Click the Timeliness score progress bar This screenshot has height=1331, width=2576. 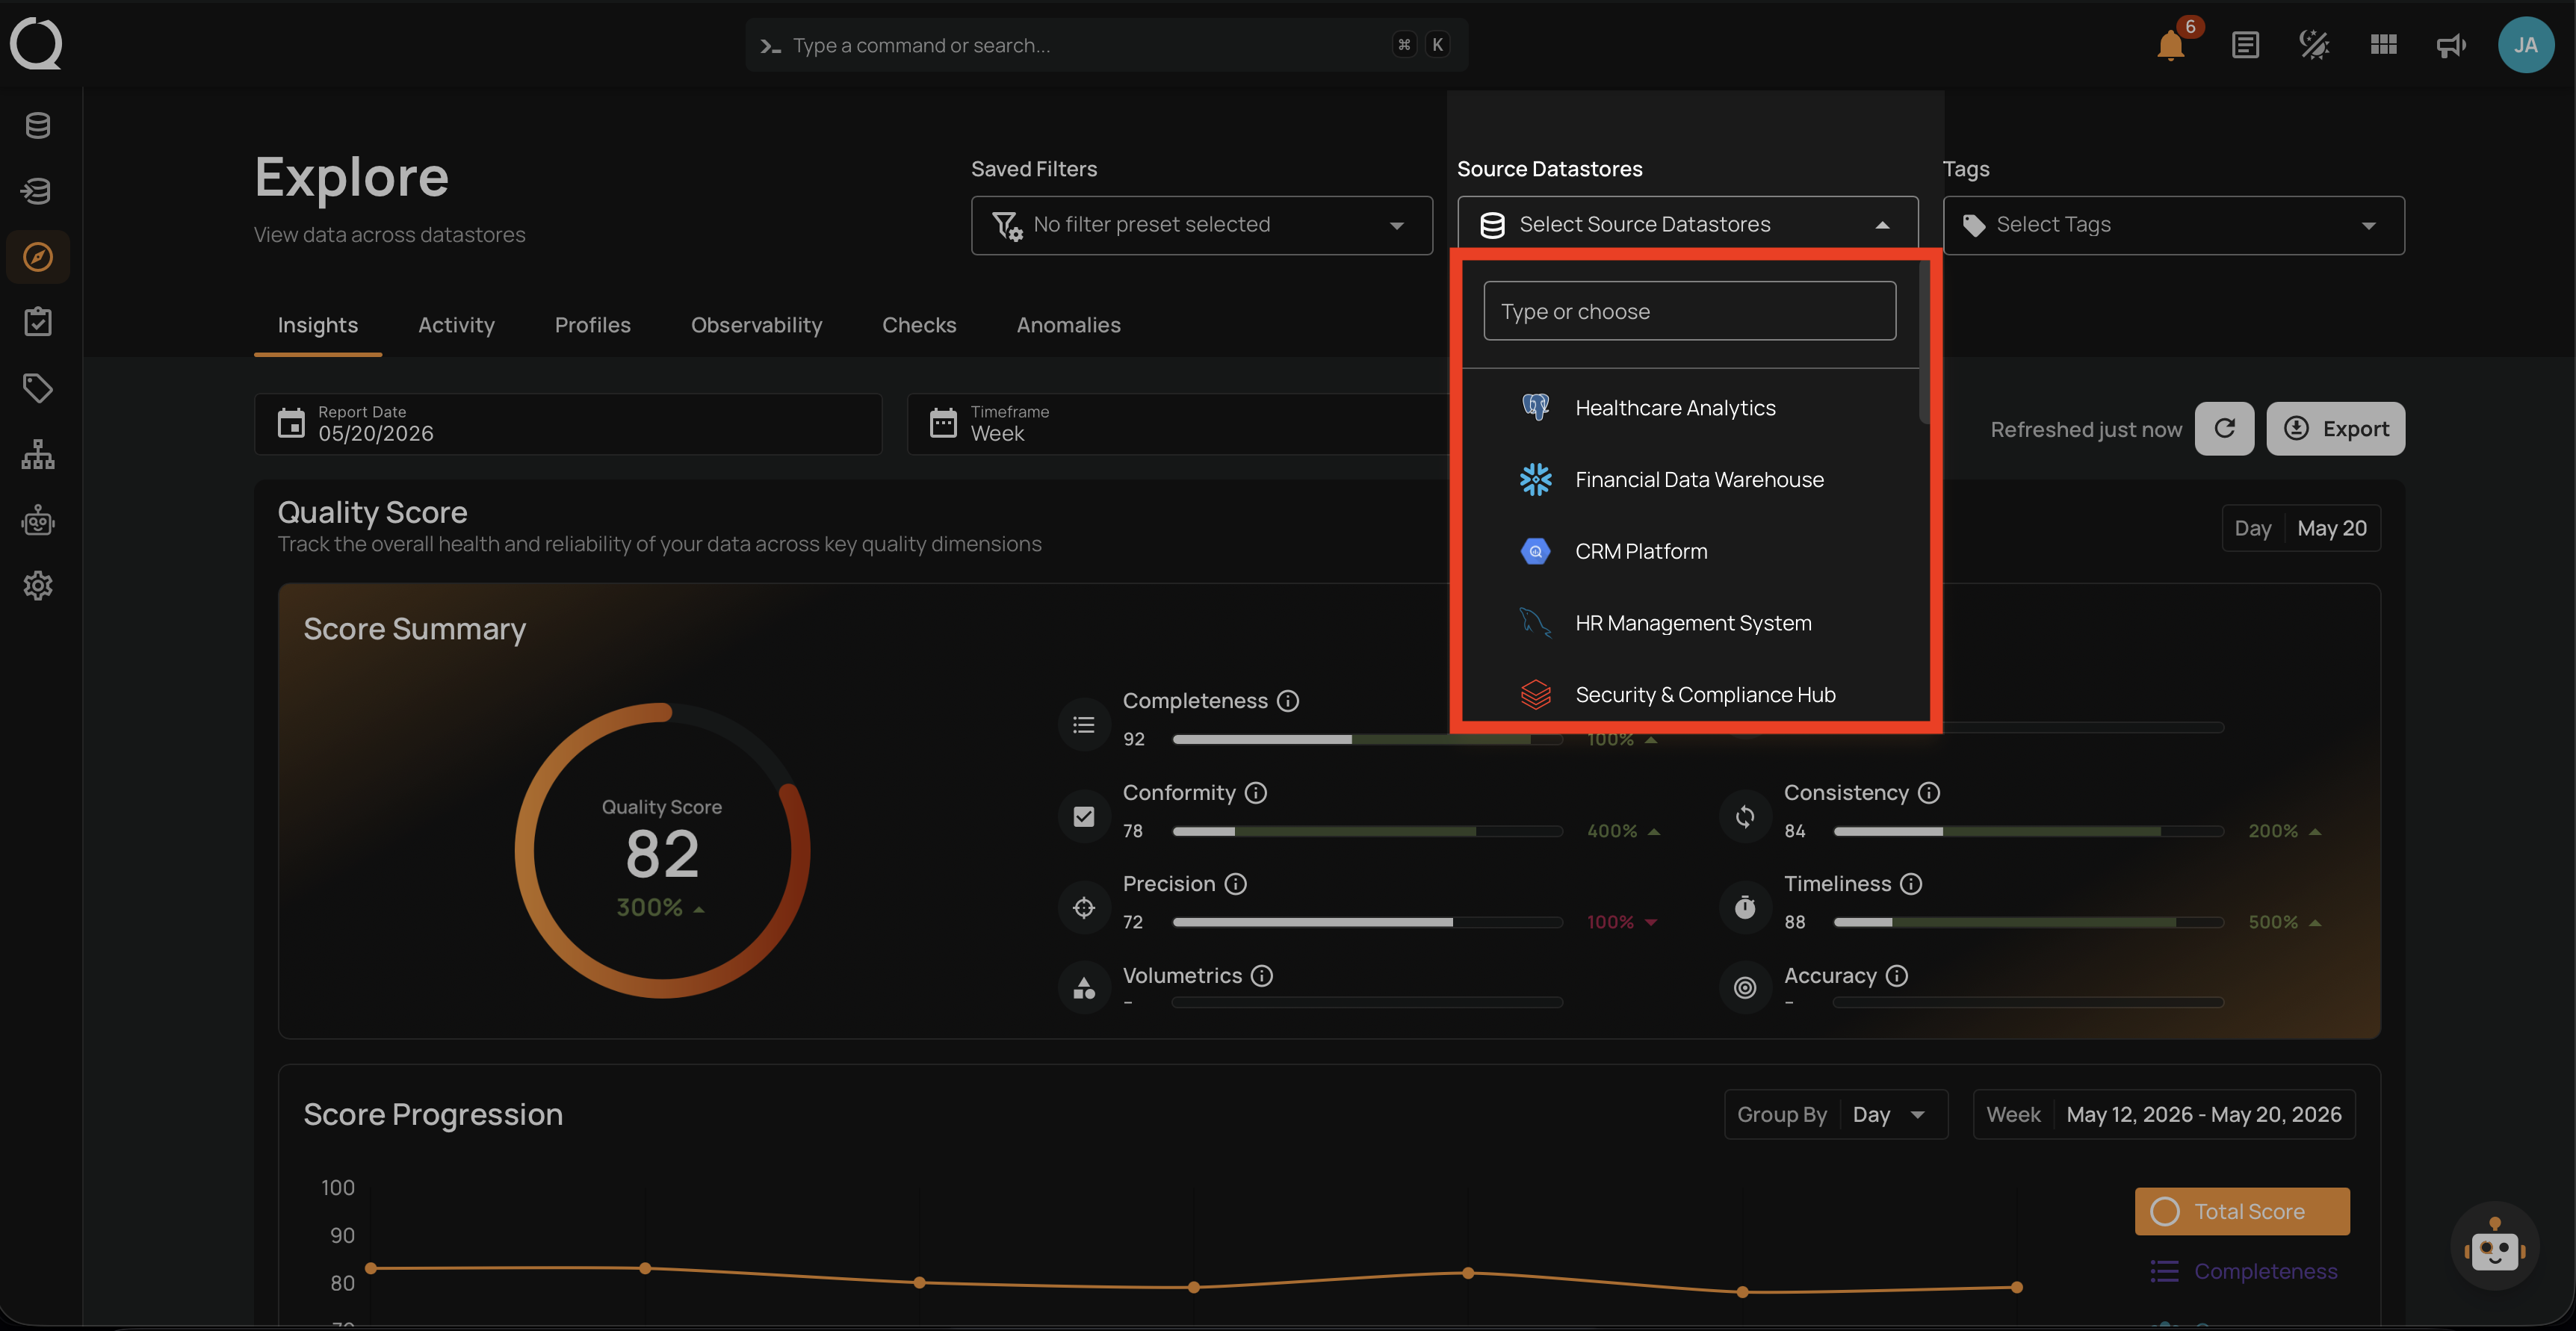(2028, 923)
